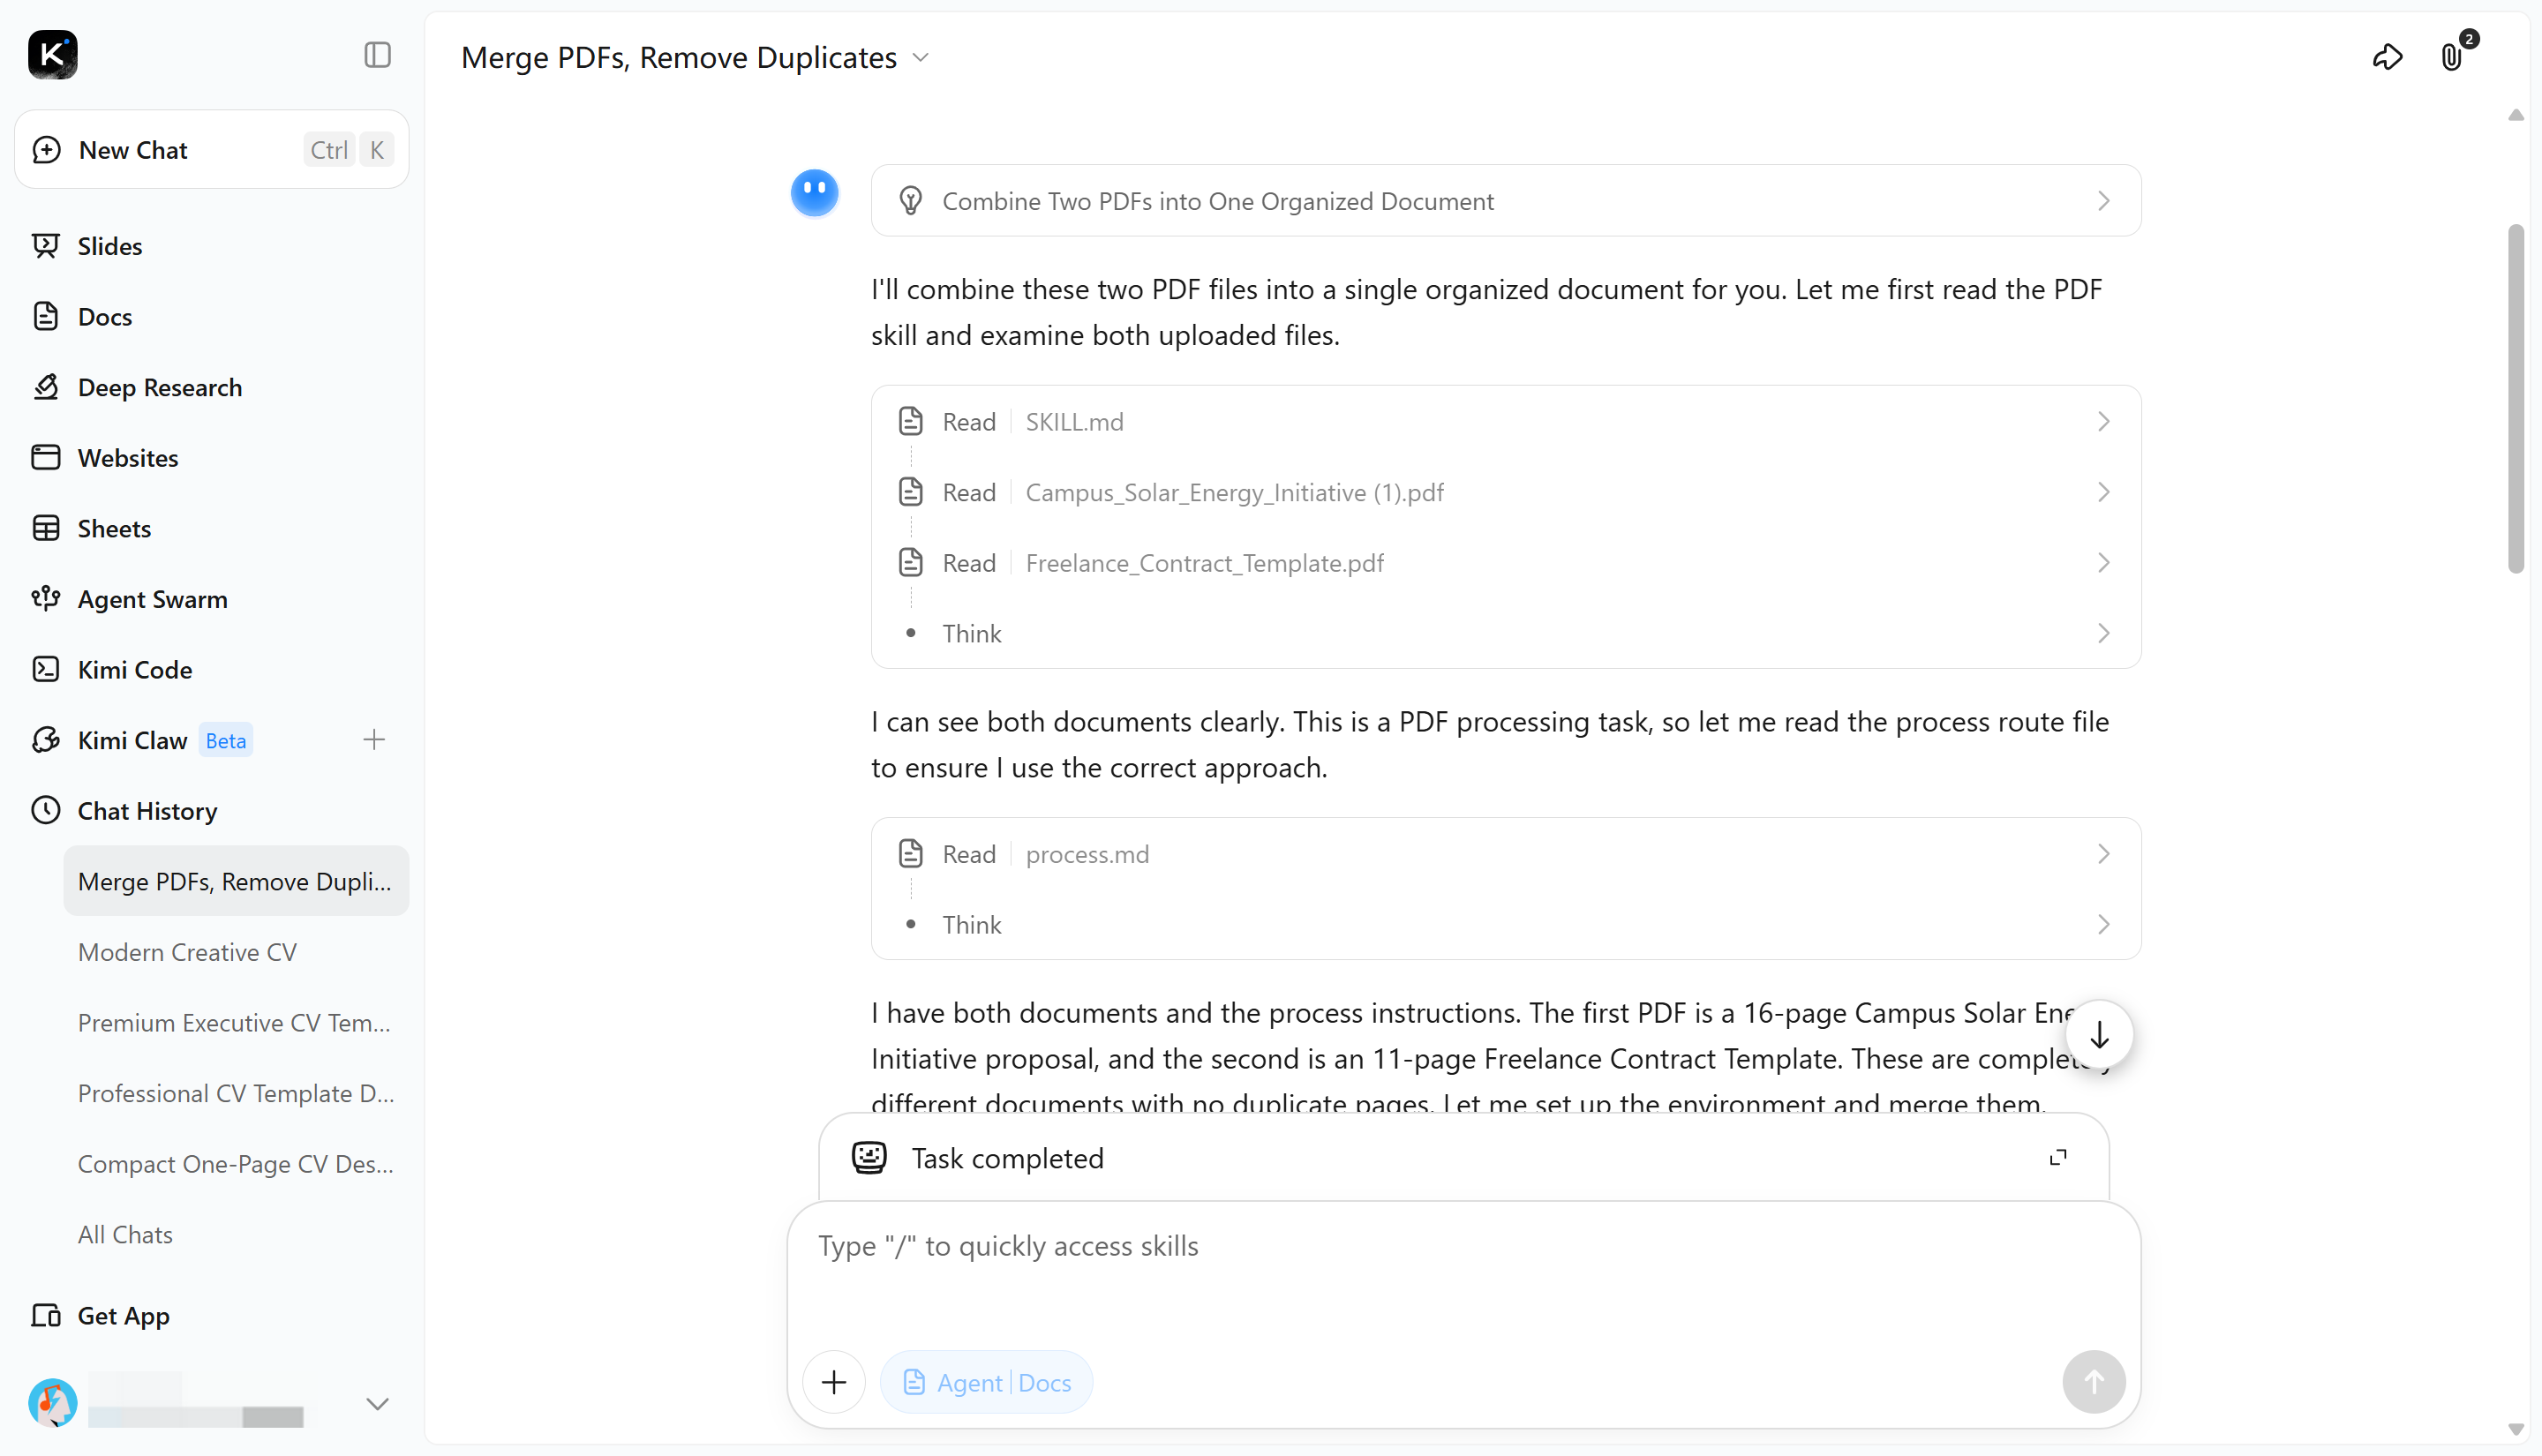The width and height of the screenshot is (2542, 1456).
Task: Start a New Chat
Action: (x=212, y=150)
